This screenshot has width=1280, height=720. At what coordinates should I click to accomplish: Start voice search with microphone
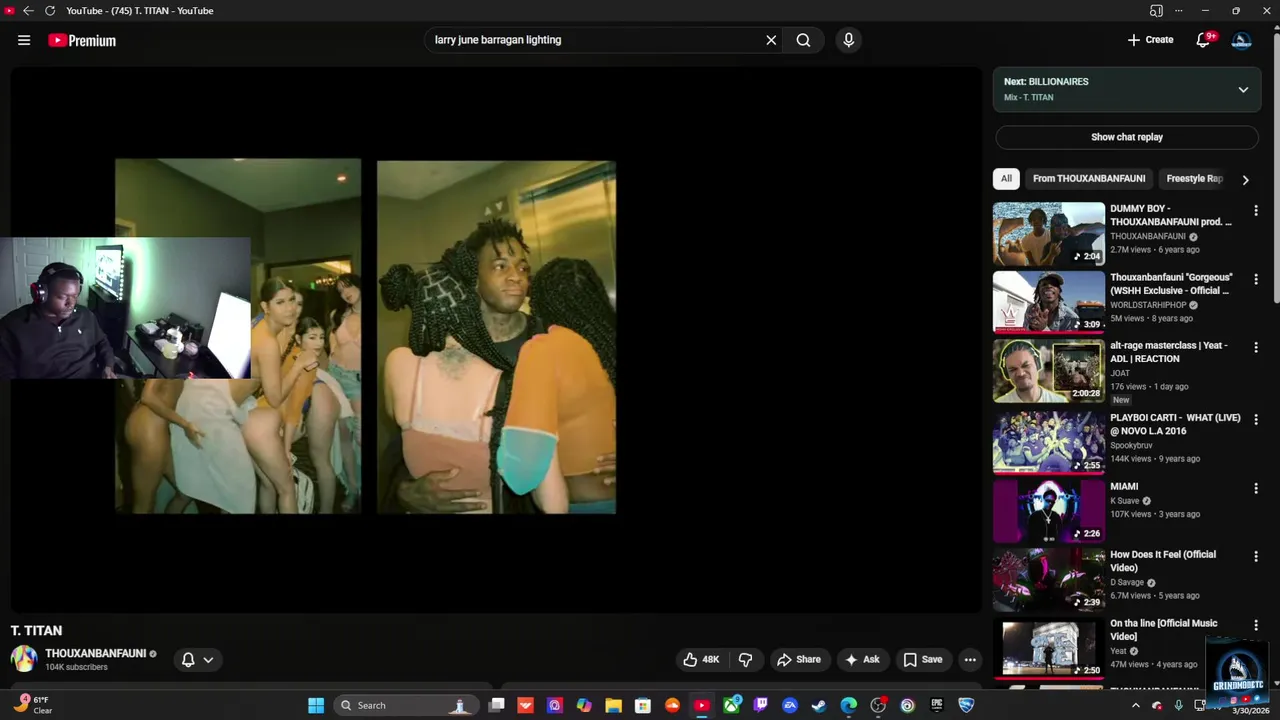(x=848, y=40)
